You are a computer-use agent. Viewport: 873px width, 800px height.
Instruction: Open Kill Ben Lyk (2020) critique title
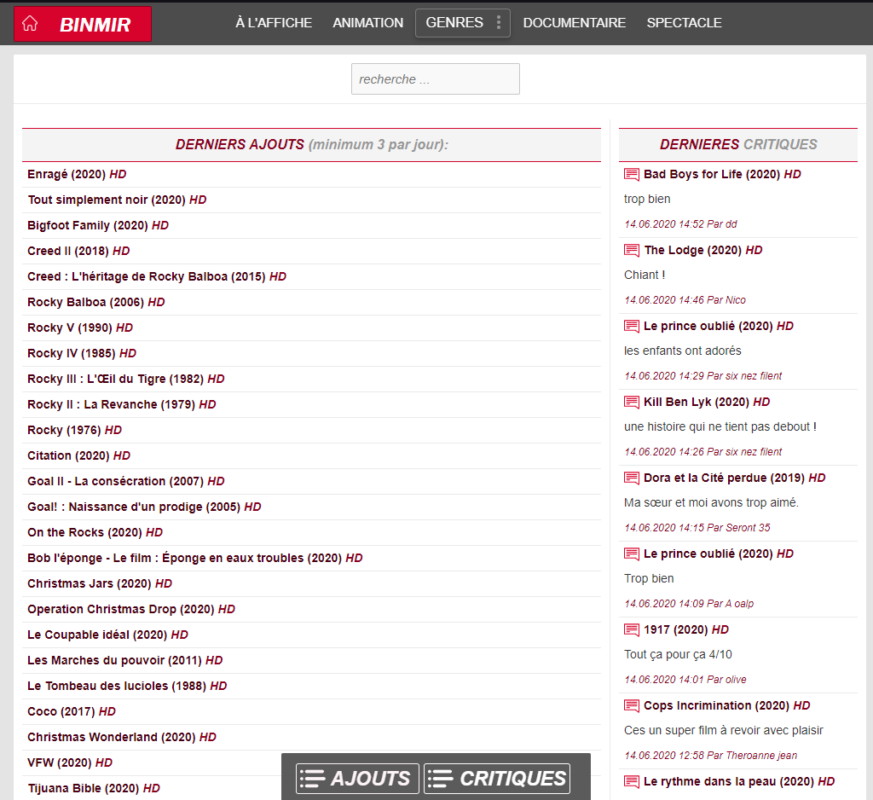click(707, 402)
